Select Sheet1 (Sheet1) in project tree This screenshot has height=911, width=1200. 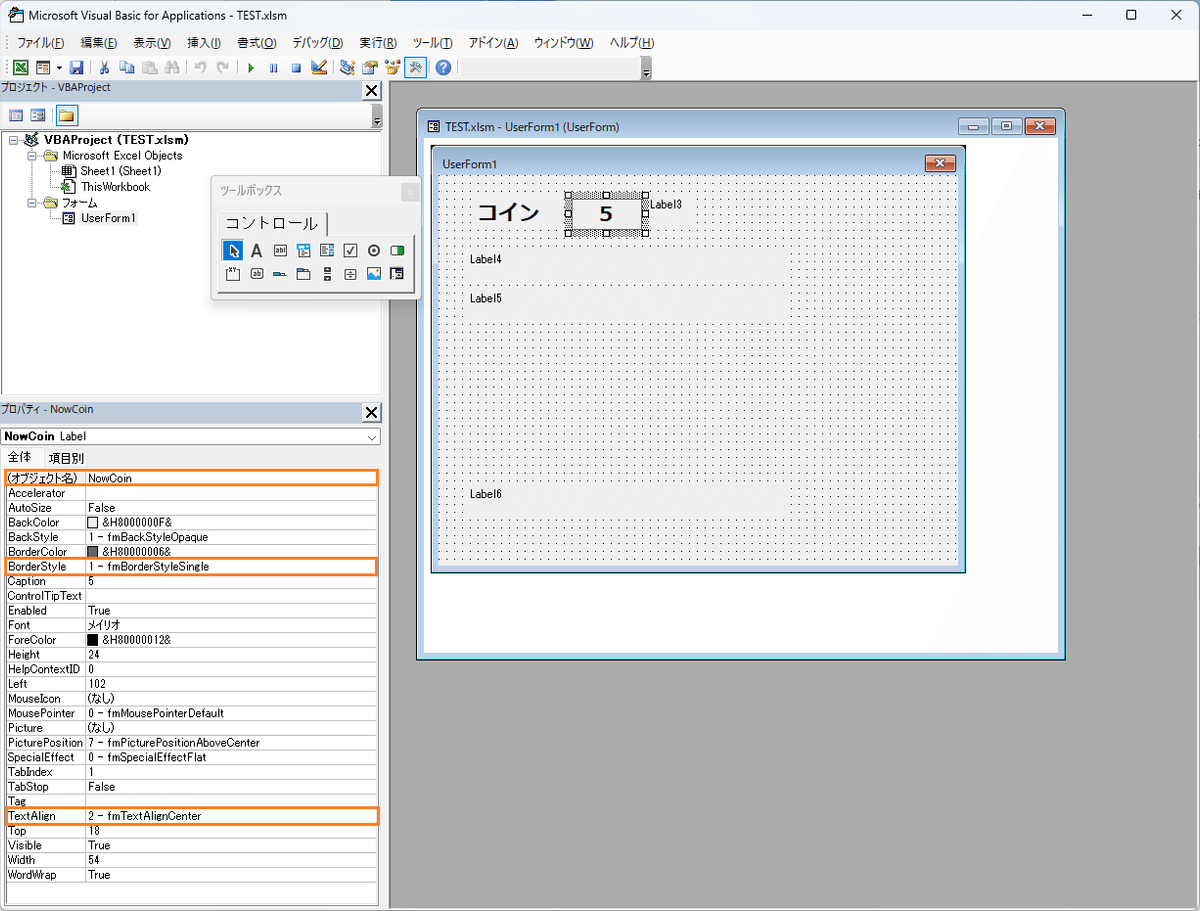121,171
